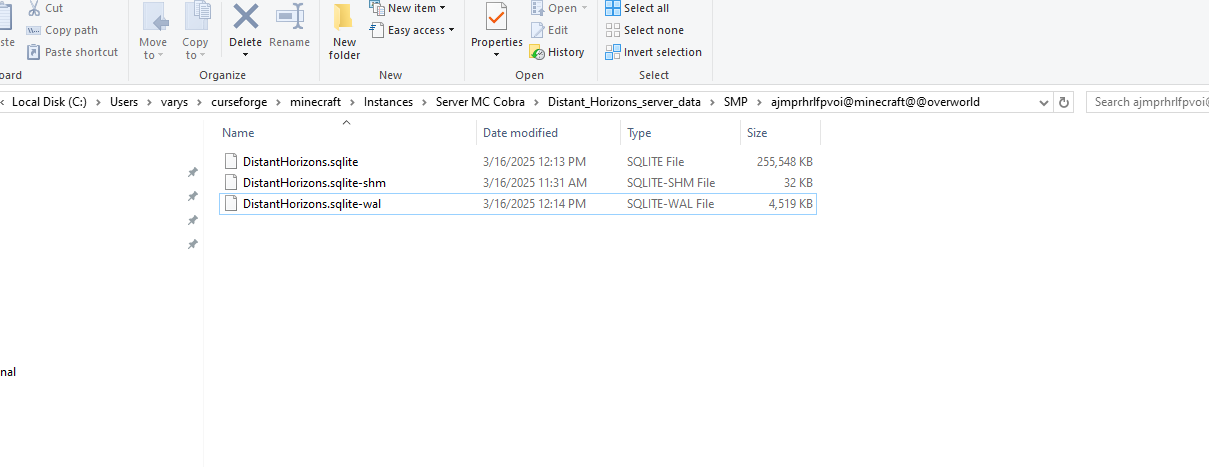Click the Copy path command

(62, 30)
